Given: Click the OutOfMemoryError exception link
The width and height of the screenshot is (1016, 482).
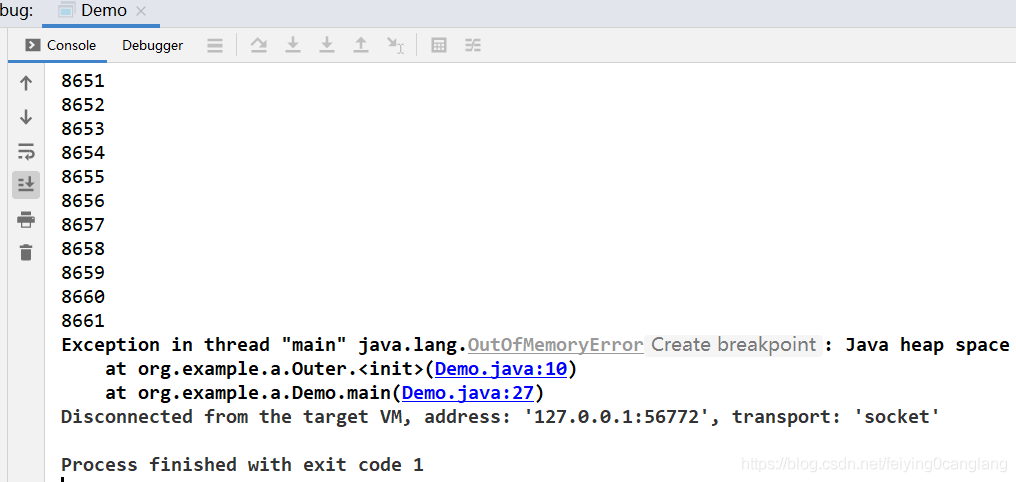Looking at the screenshot, I should point(555,345).
